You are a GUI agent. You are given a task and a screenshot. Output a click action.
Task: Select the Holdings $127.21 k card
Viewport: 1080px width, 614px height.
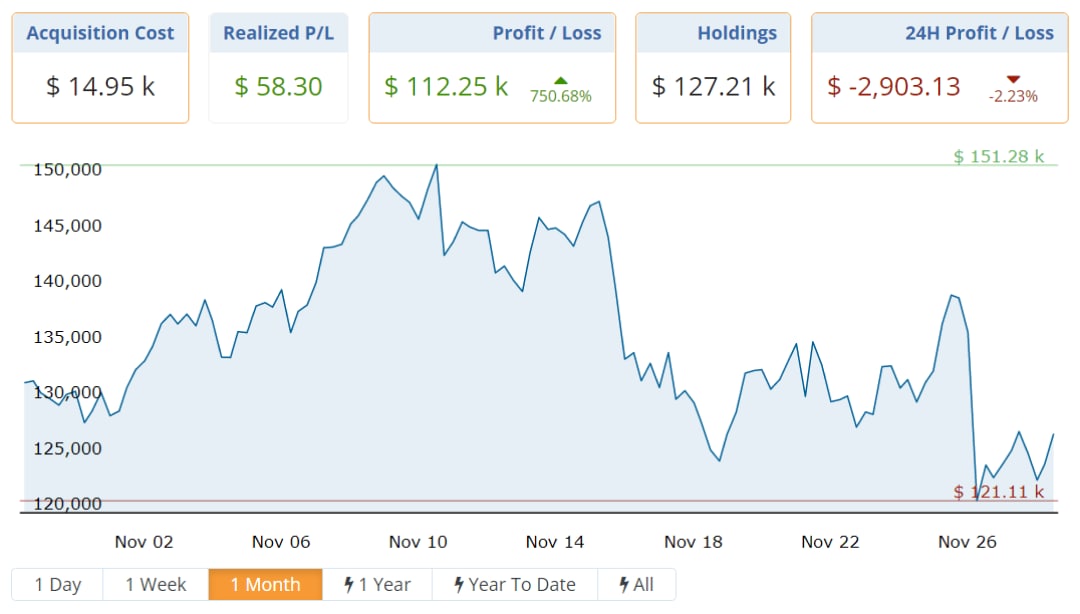coord(713,68)
